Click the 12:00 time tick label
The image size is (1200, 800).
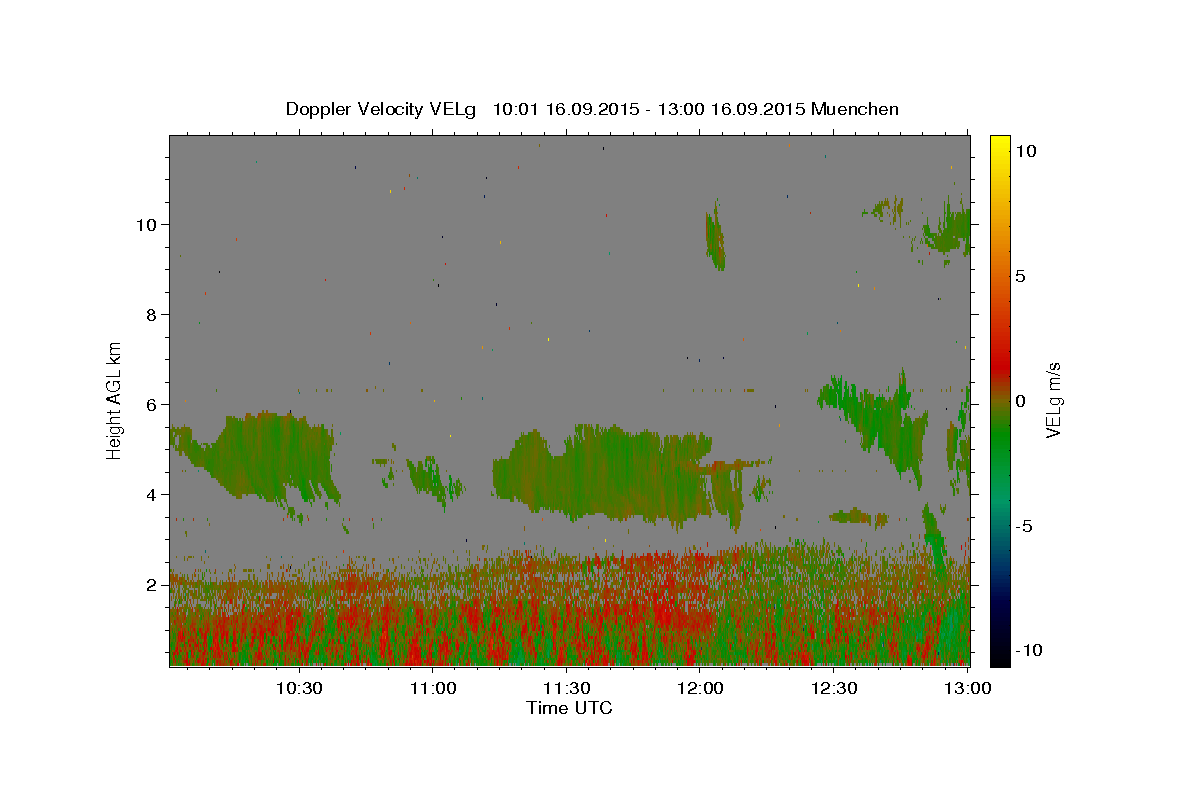pyautogui.click(x=701, y=689)
